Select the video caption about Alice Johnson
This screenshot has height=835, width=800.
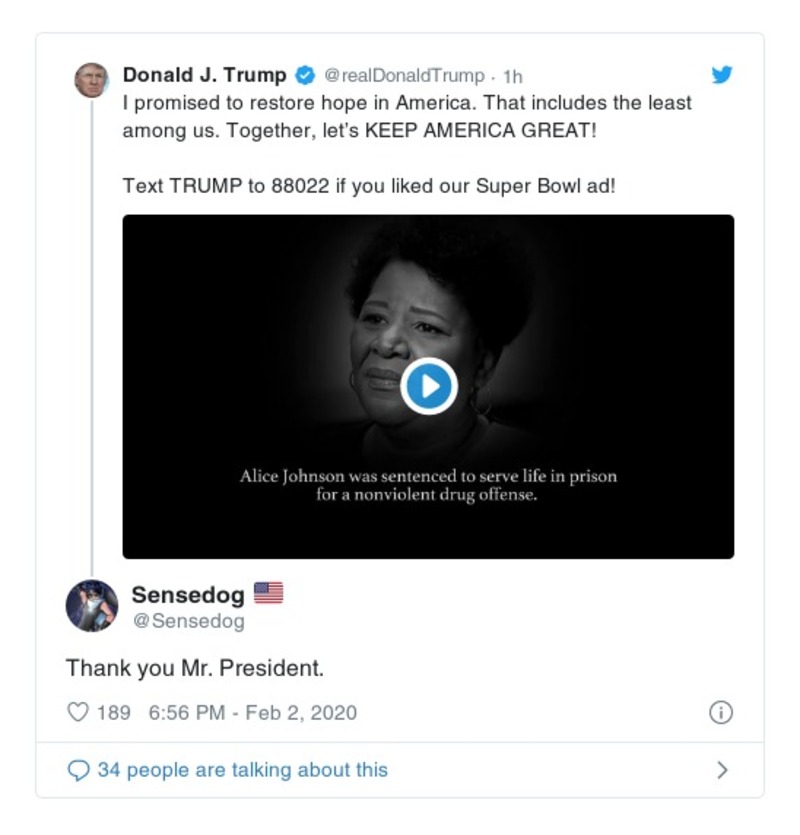coord(430,478)
